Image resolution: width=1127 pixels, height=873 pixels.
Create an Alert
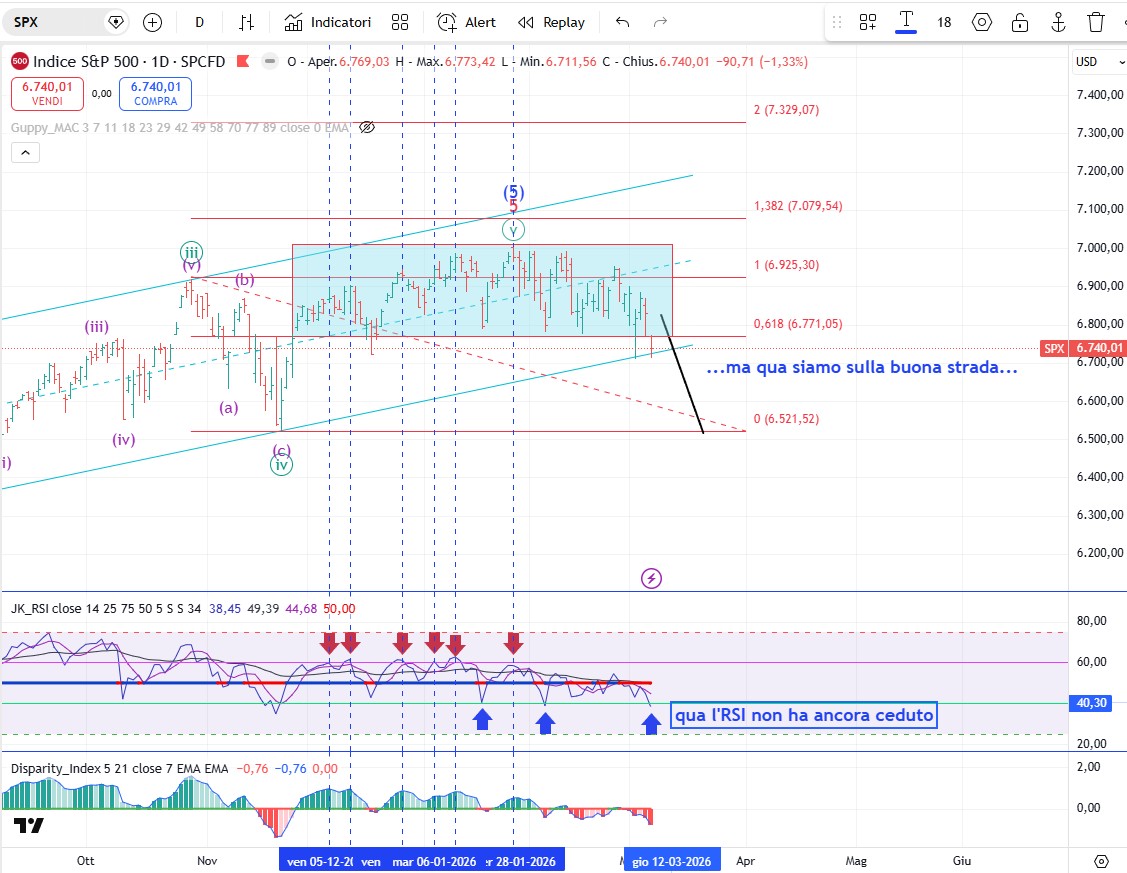(466, 22)
